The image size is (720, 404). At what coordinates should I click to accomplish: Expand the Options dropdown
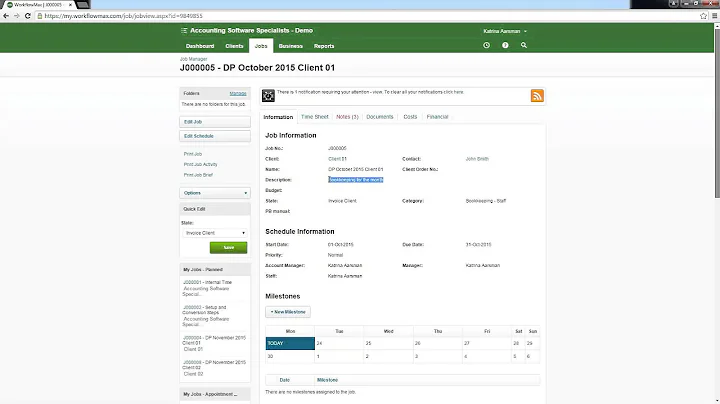pyautogui.click(x=215, y=193)
